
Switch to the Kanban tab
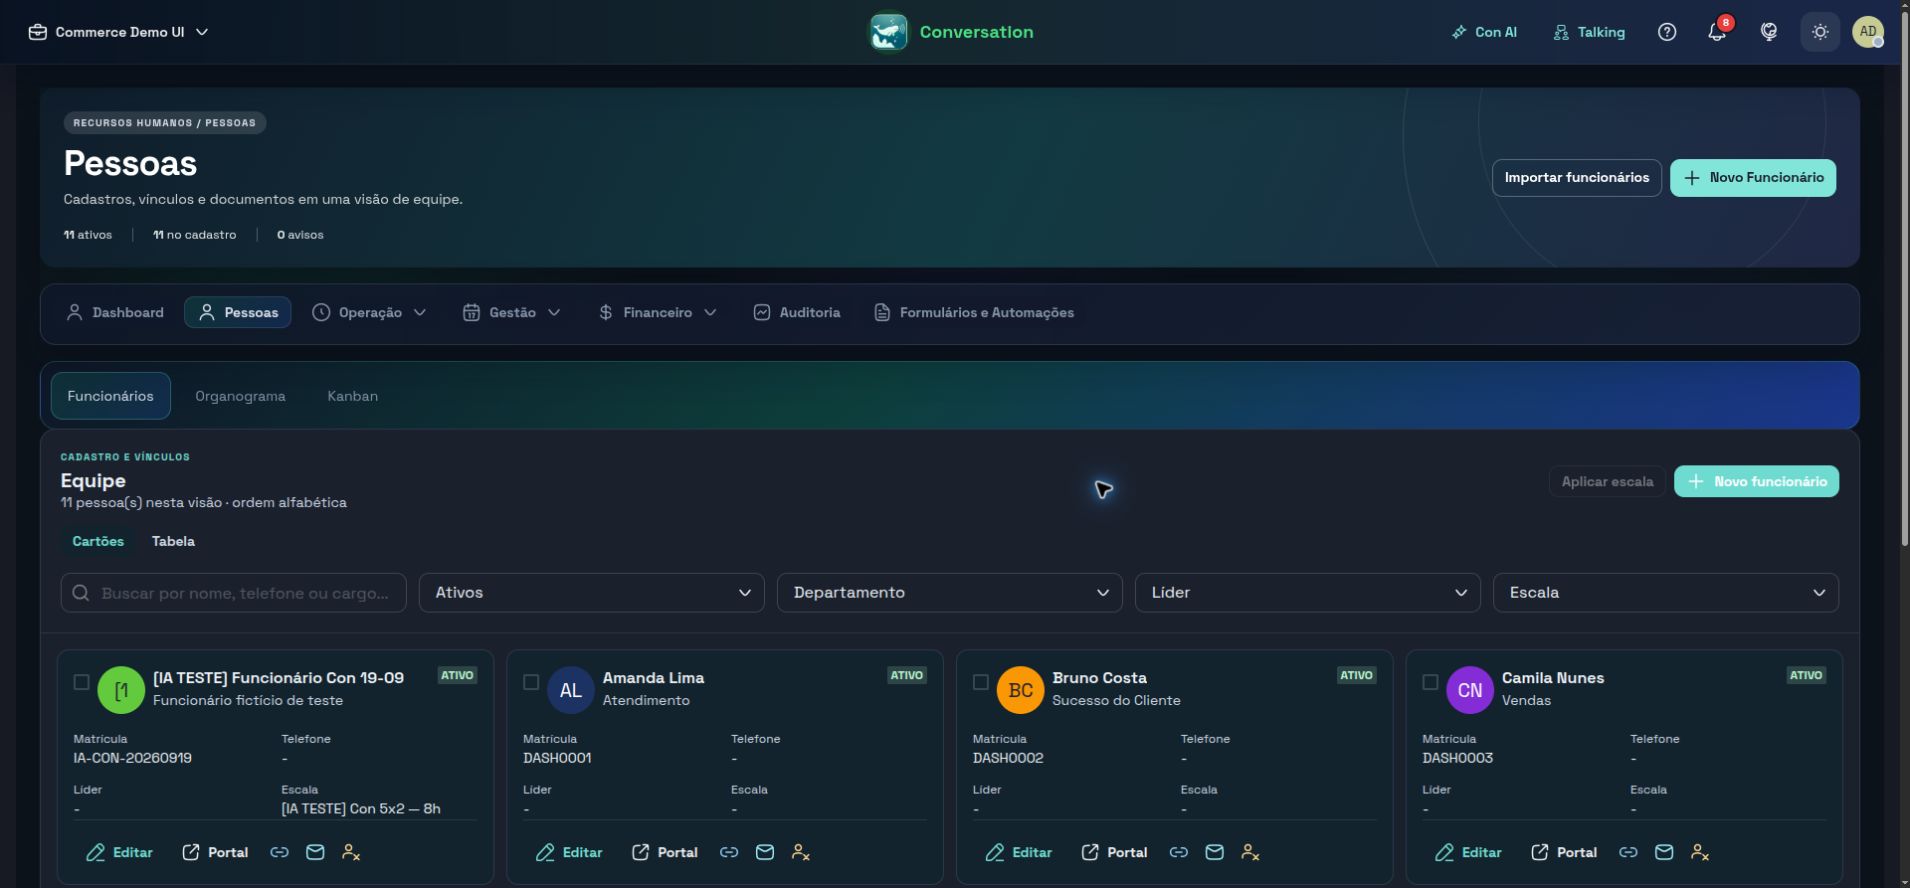pos(352,396)
